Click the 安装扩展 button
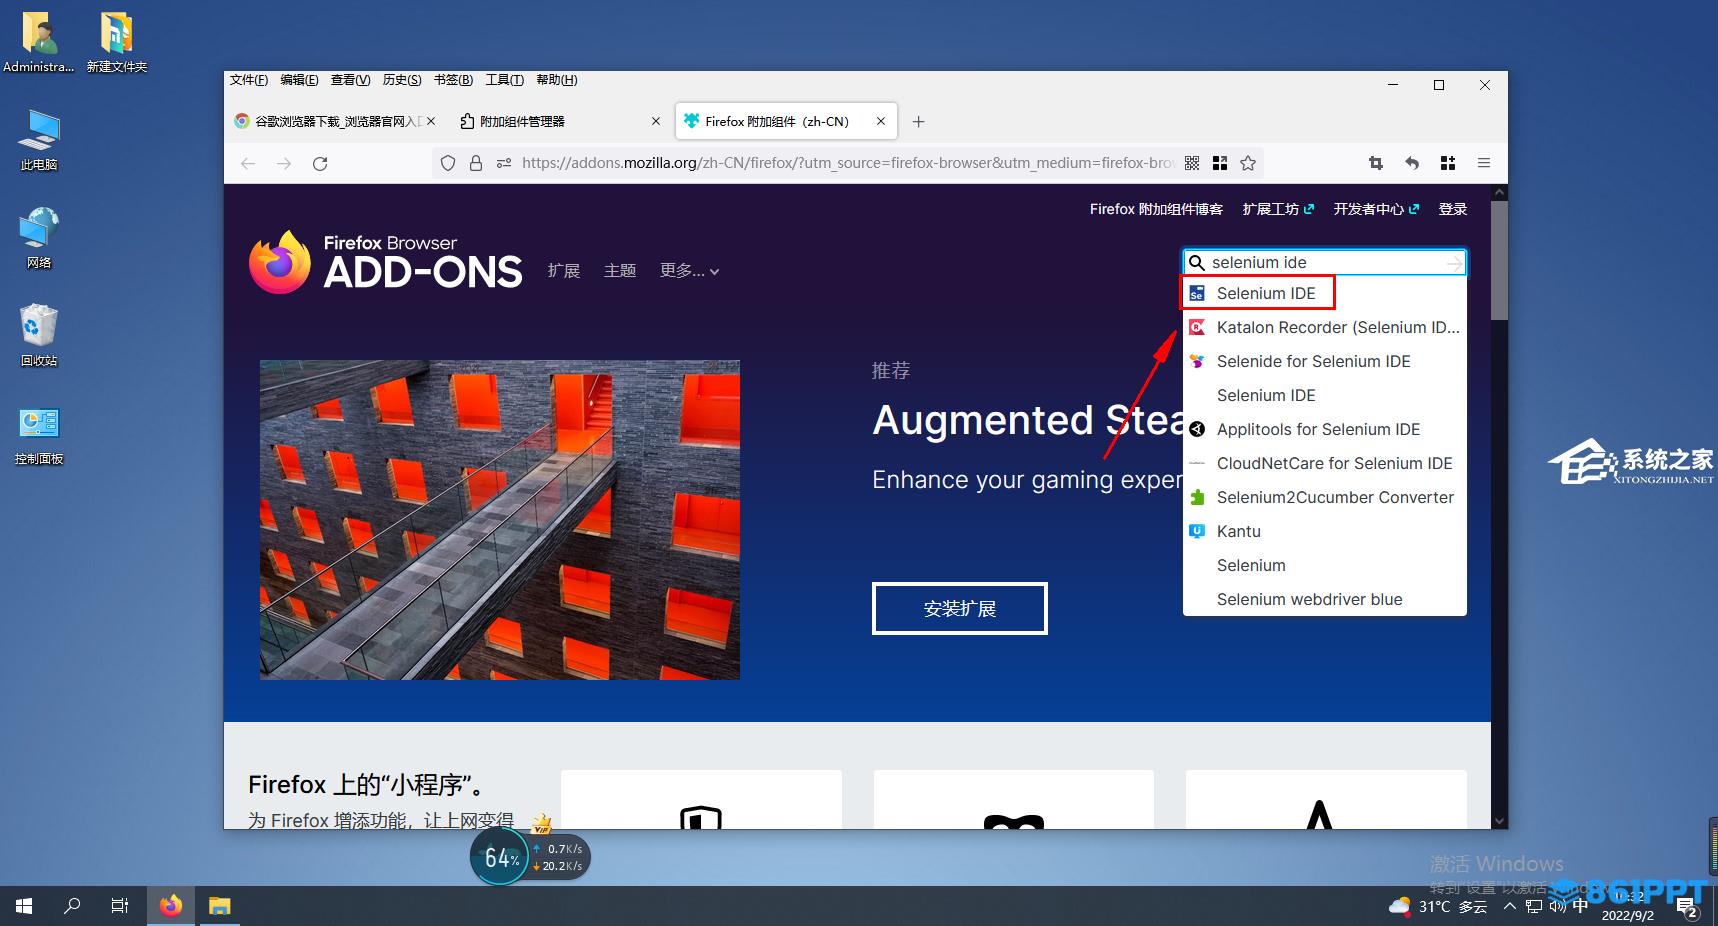Image resolution: width=1718 pixels, height=926 pixels. click(960, 608)
